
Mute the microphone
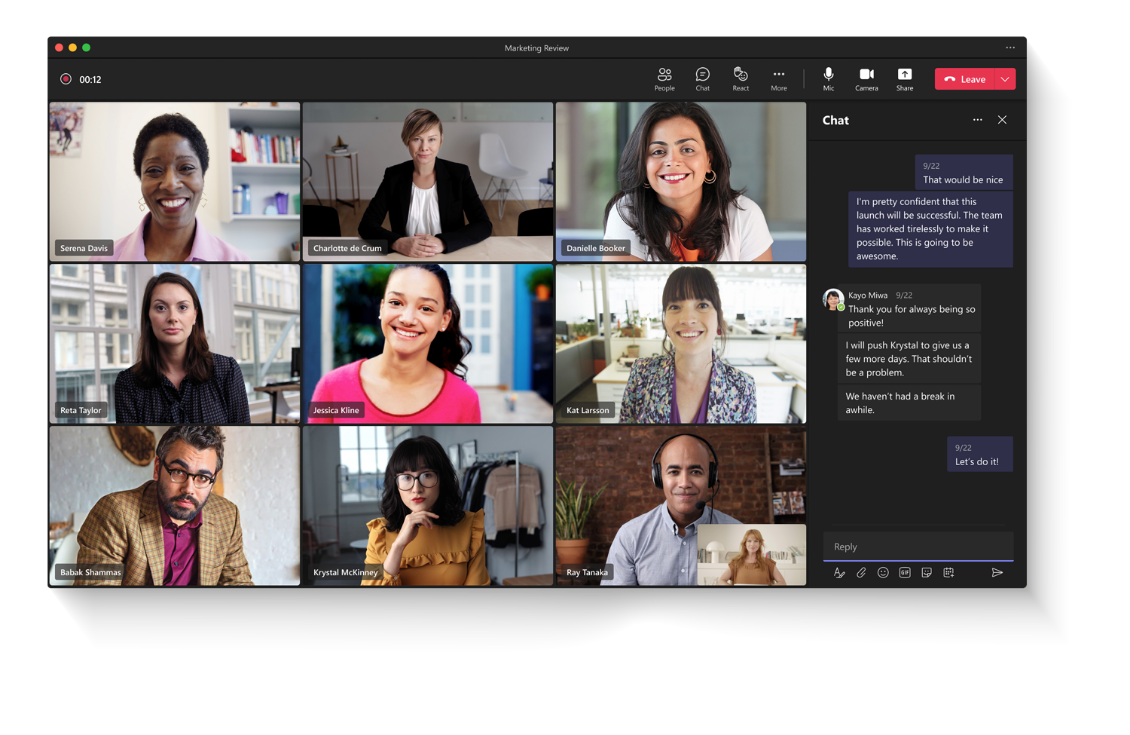click(829, 79)
